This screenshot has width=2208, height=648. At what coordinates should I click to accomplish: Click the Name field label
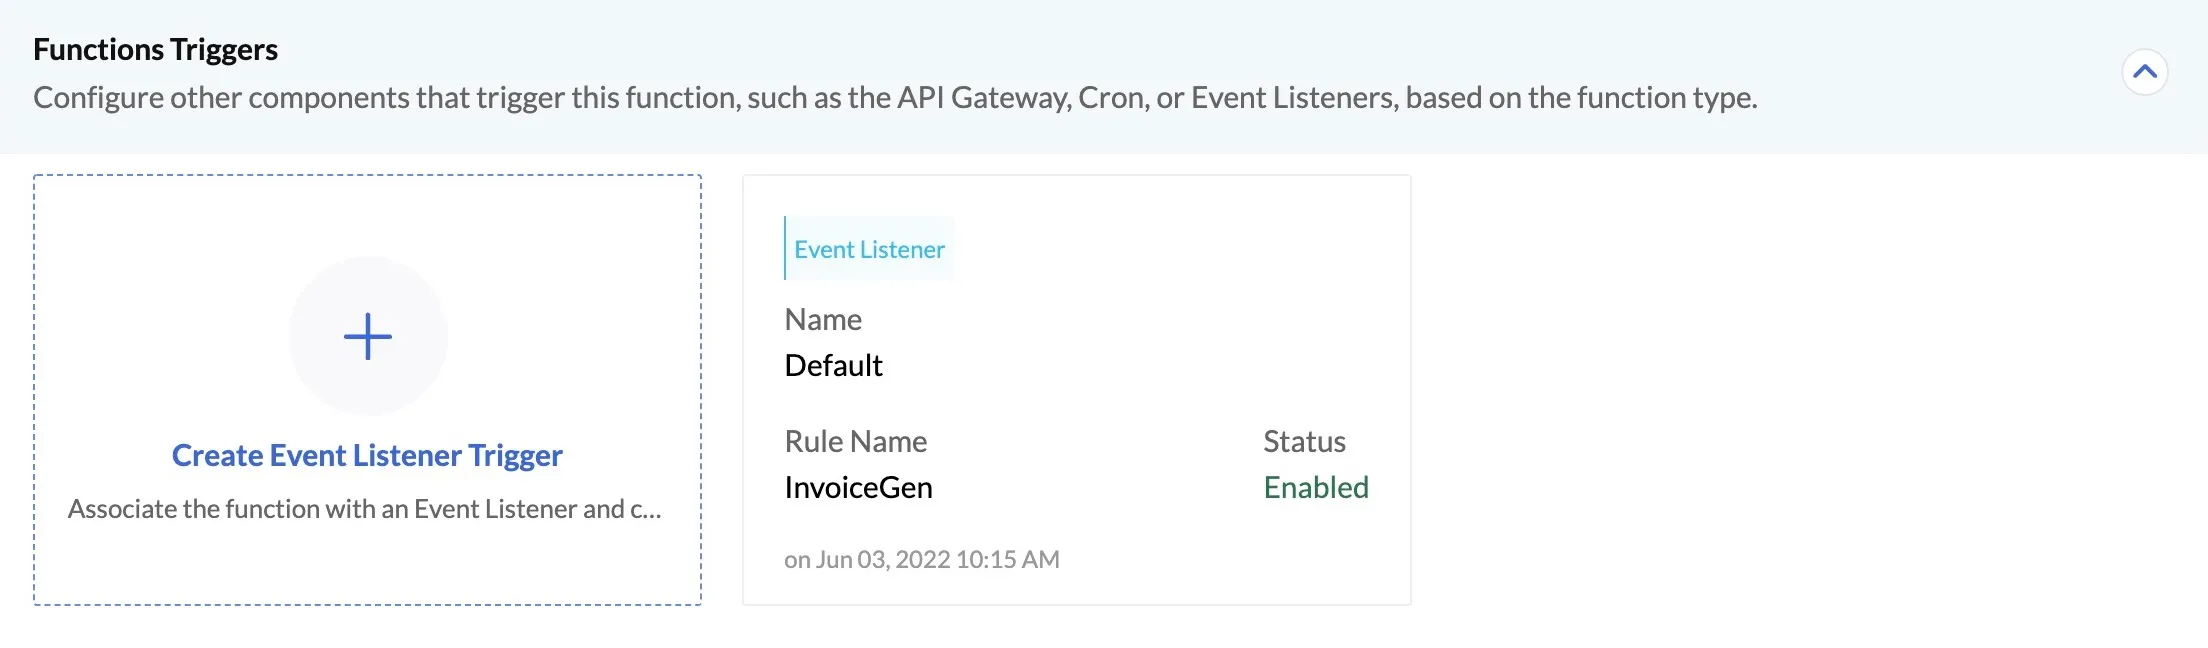coord(823,319)
